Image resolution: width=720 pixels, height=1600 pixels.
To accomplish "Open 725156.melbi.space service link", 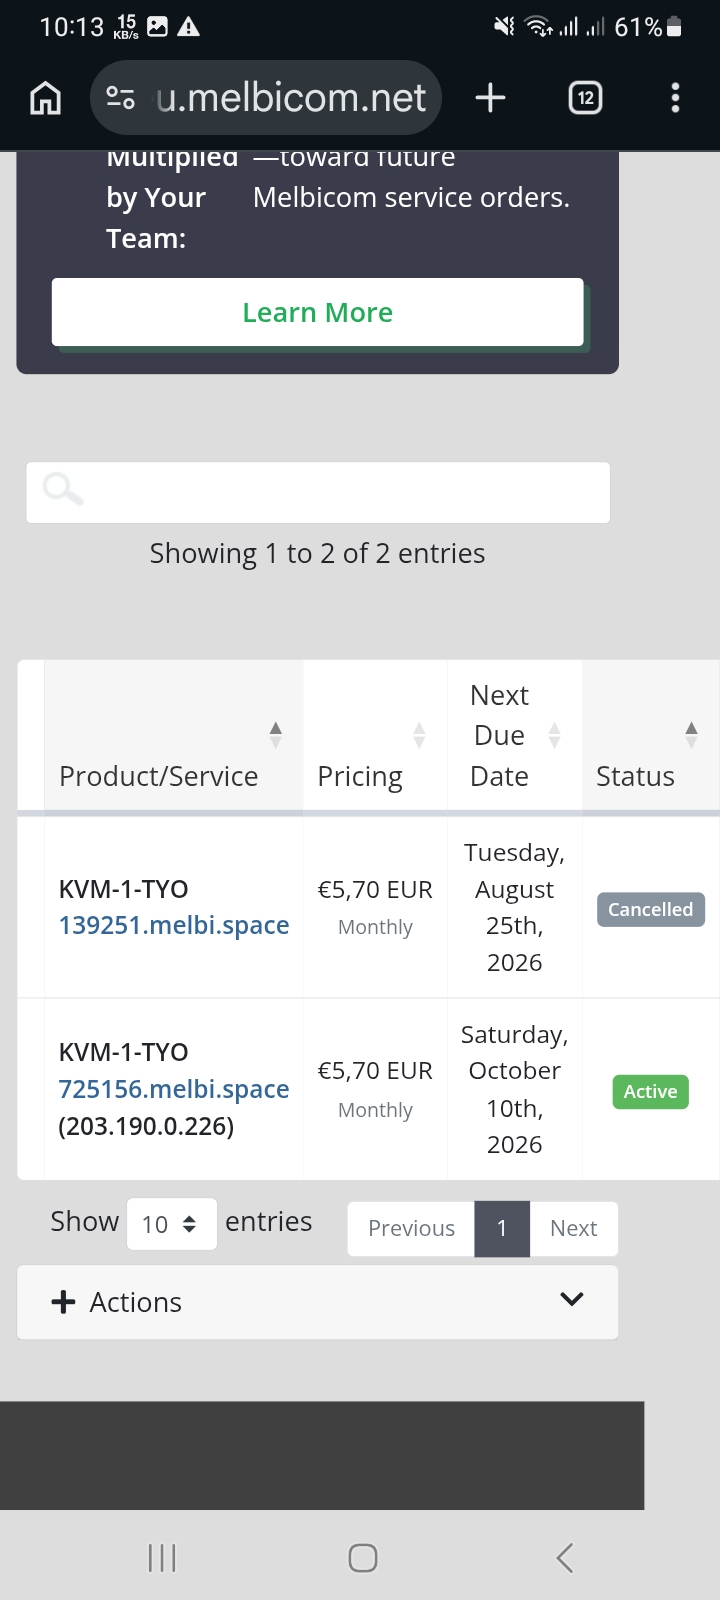I will pos(174,1089).
